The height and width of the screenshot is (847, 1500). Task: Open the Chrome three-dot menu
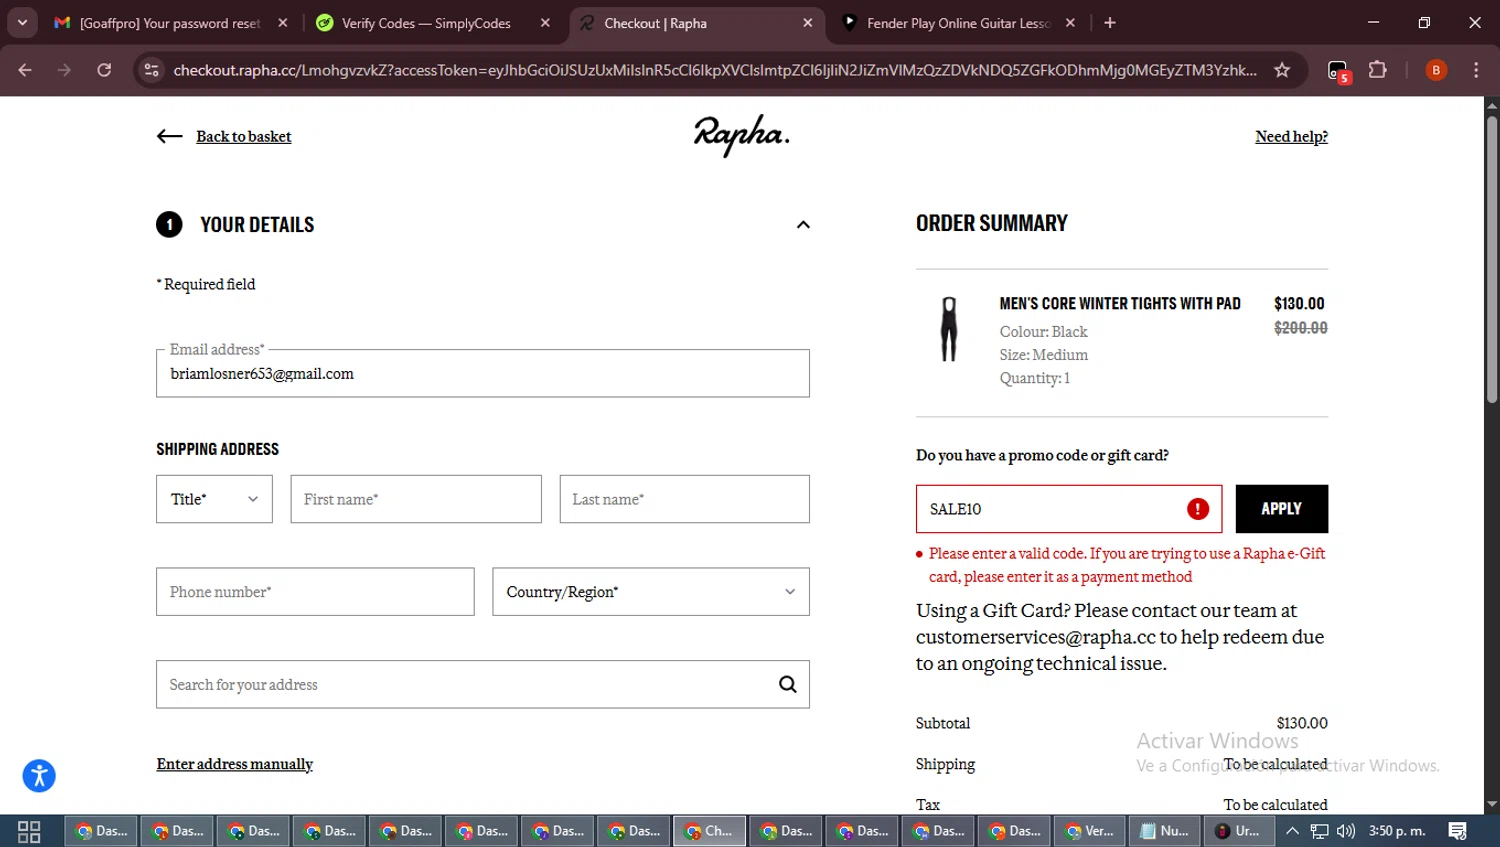click(1476, 70)
